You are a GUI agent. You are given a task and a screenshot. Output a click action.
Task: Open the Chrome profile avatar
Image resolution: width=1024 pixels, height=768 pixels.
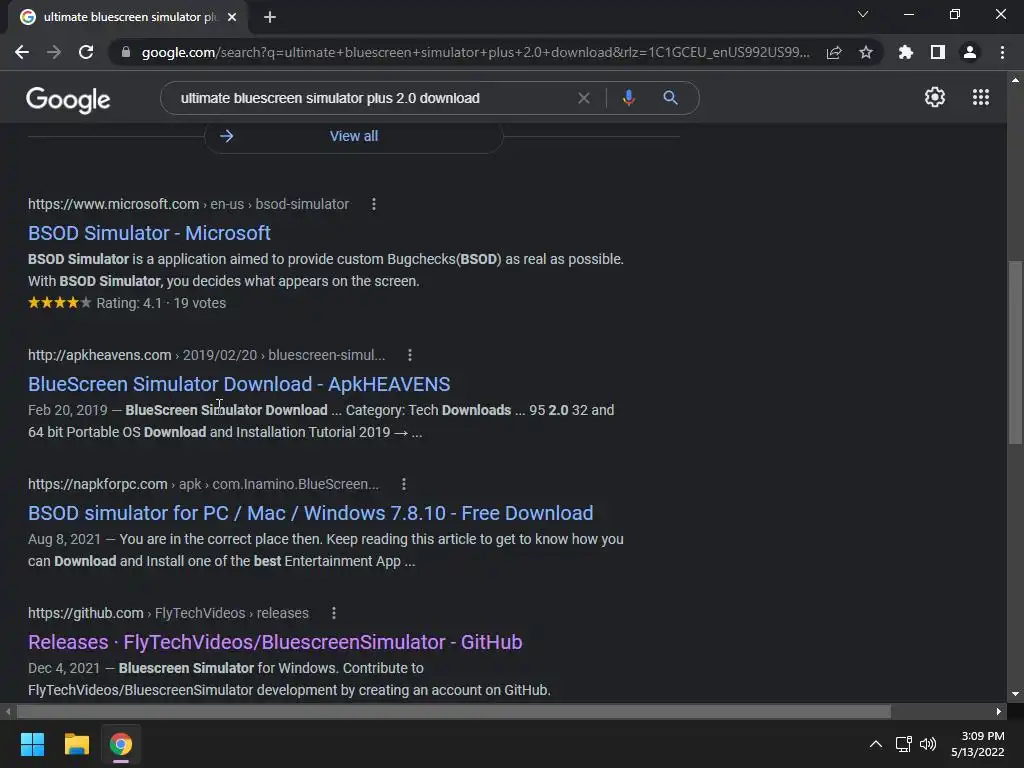[970, 52]
